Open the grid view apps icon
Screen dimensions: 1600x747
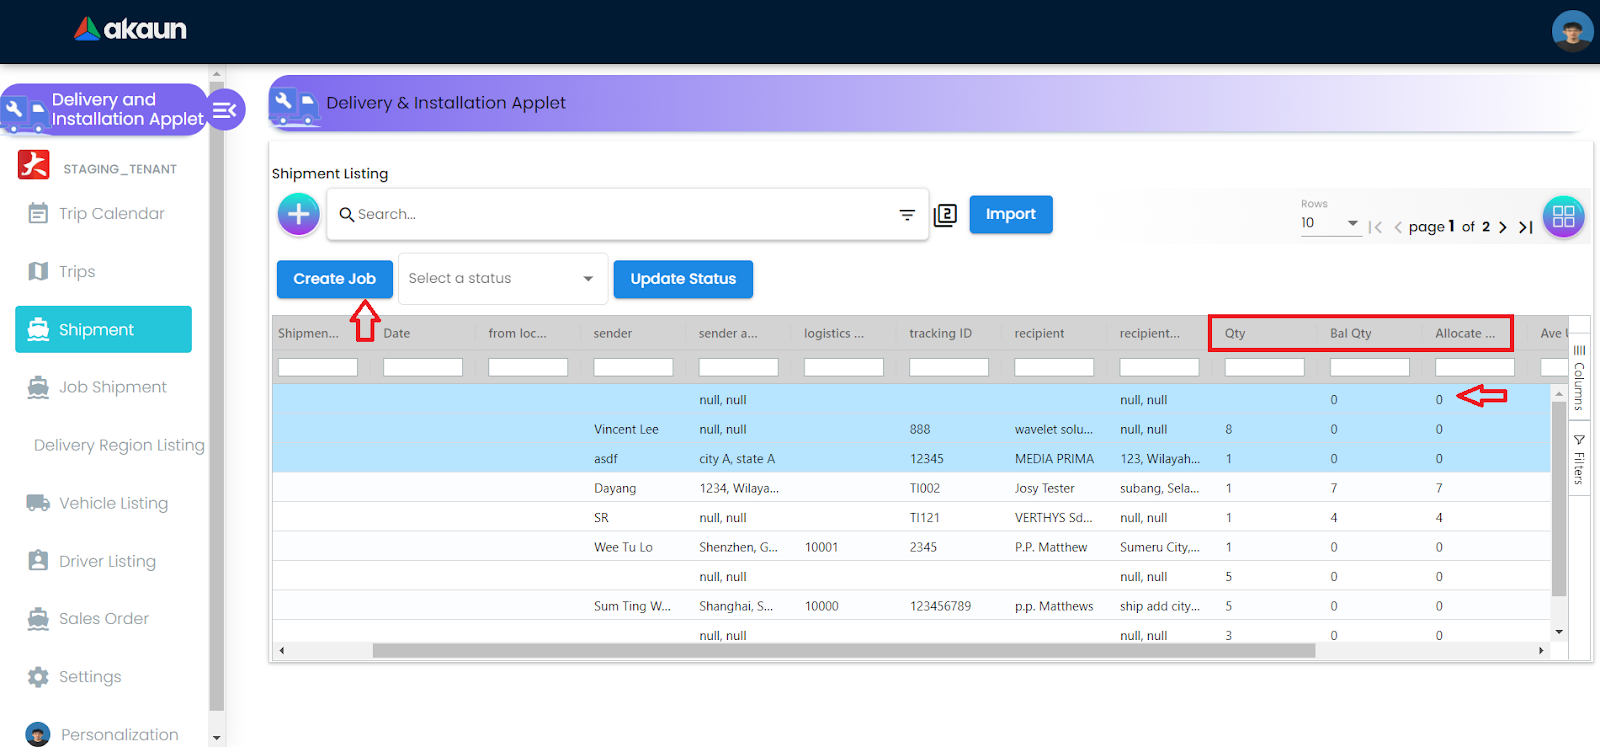tap(1563, 216)
